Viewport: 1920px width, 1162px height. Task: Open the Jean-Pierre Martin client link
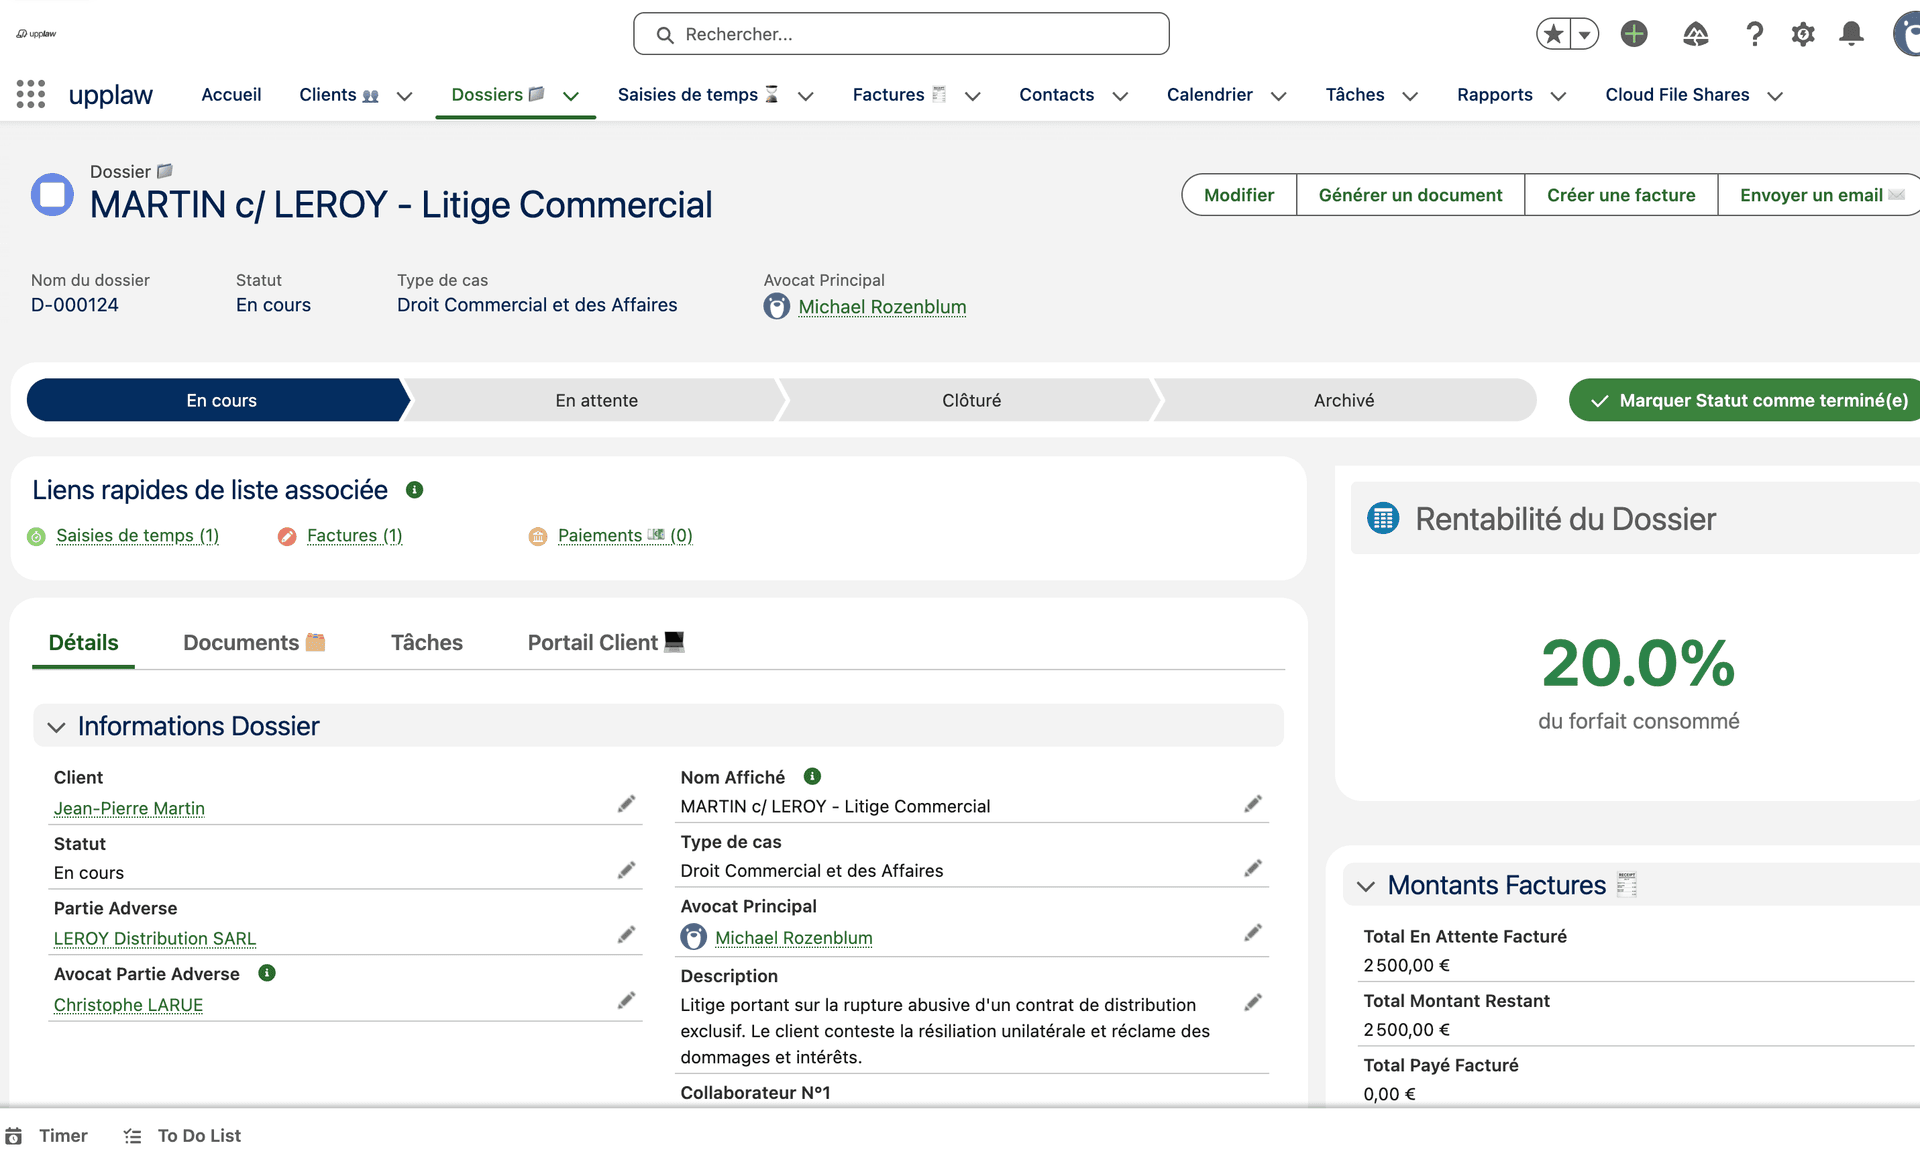[129, 808]
